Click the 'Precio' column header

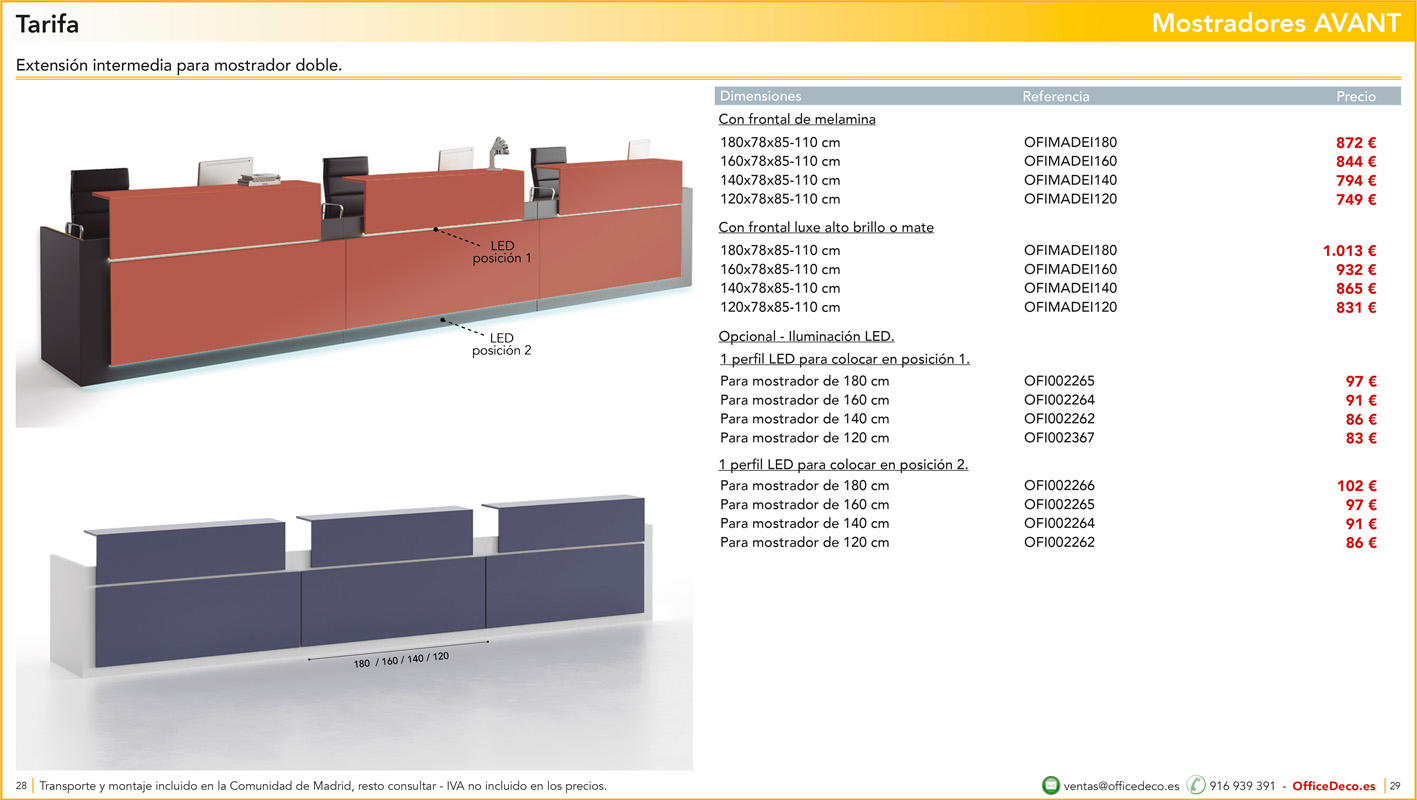pos(1356,96)
